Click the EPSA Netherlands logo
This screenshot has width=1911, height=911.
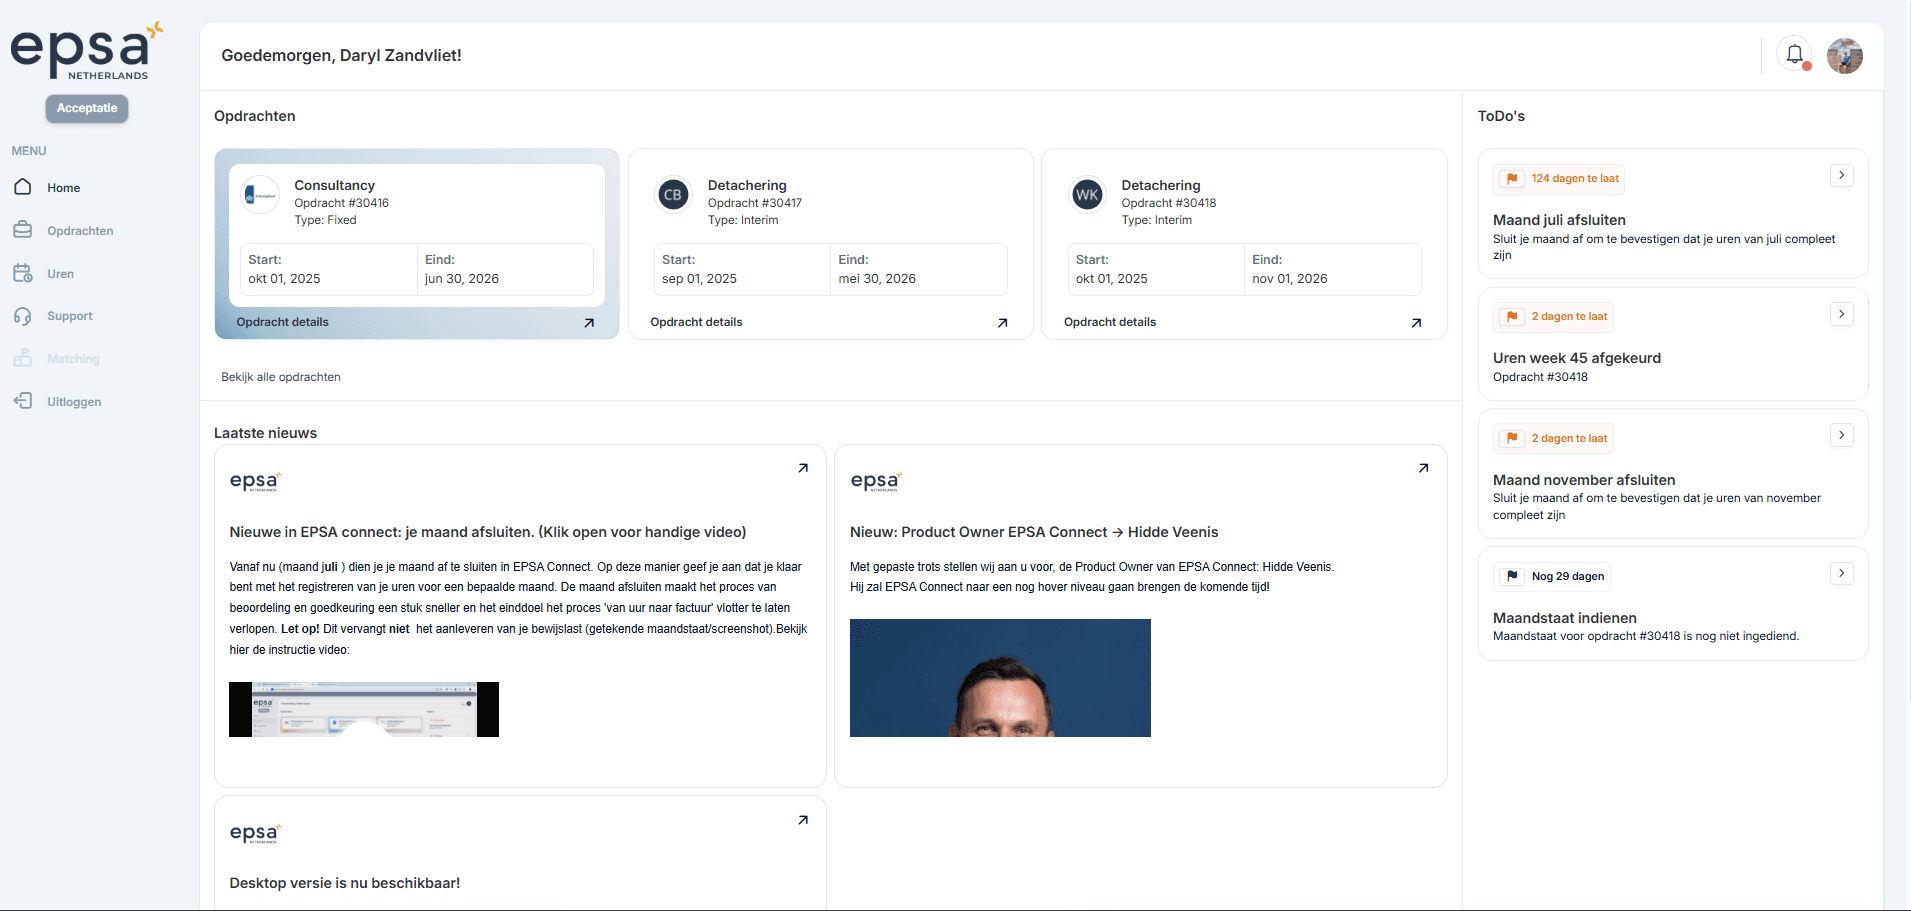(86, 50)
